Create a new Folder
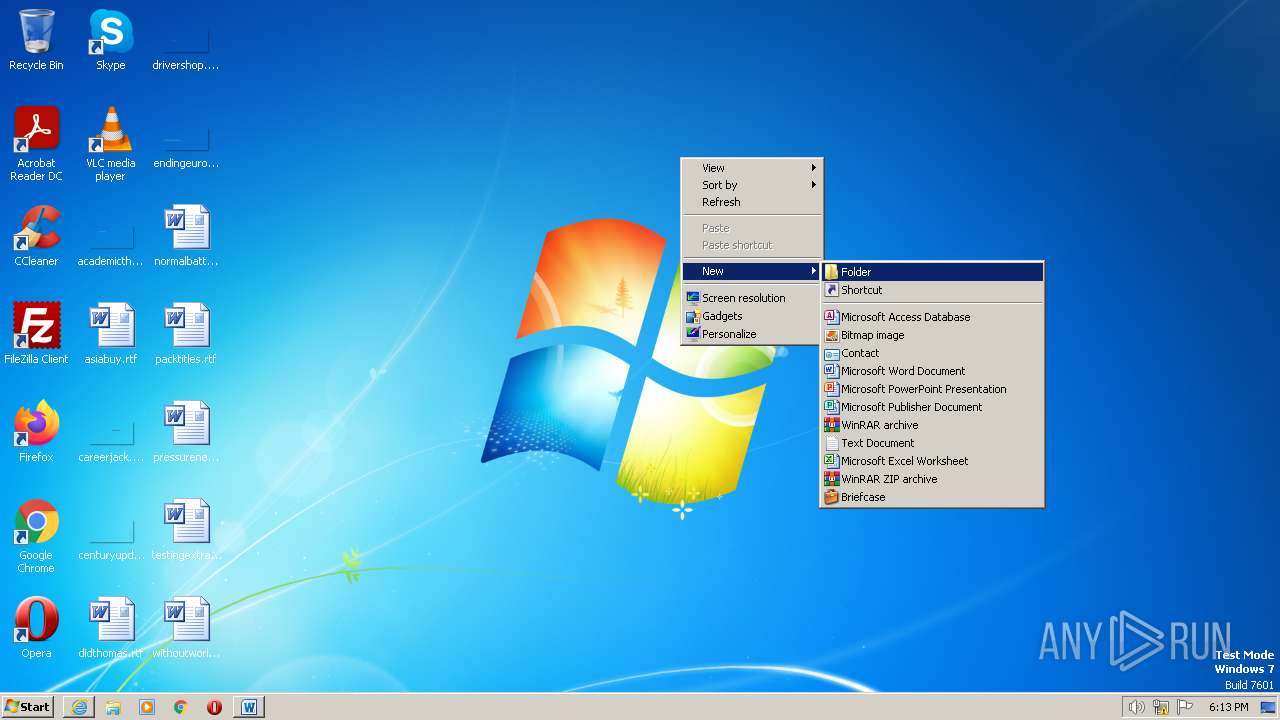The image size is (1280, 720). 933,272
